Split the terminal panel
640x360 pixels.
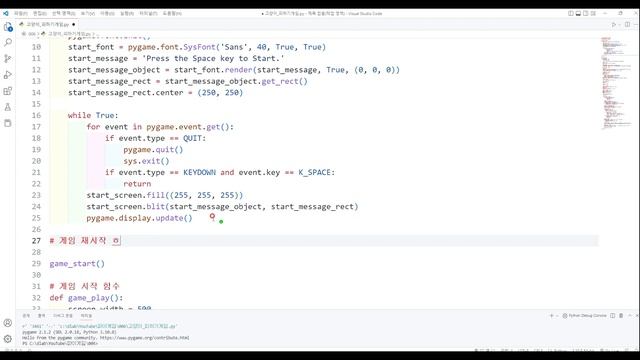[x=613, y=316]
